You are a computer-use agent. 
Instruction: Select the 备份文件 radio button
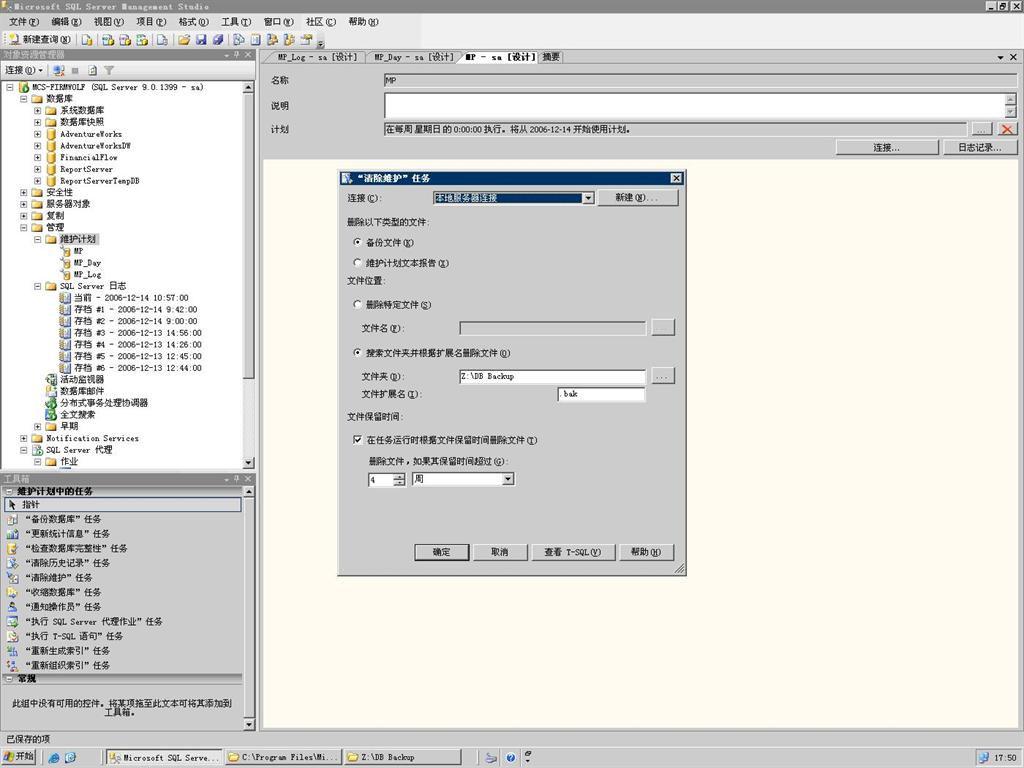tap(357, 242)
